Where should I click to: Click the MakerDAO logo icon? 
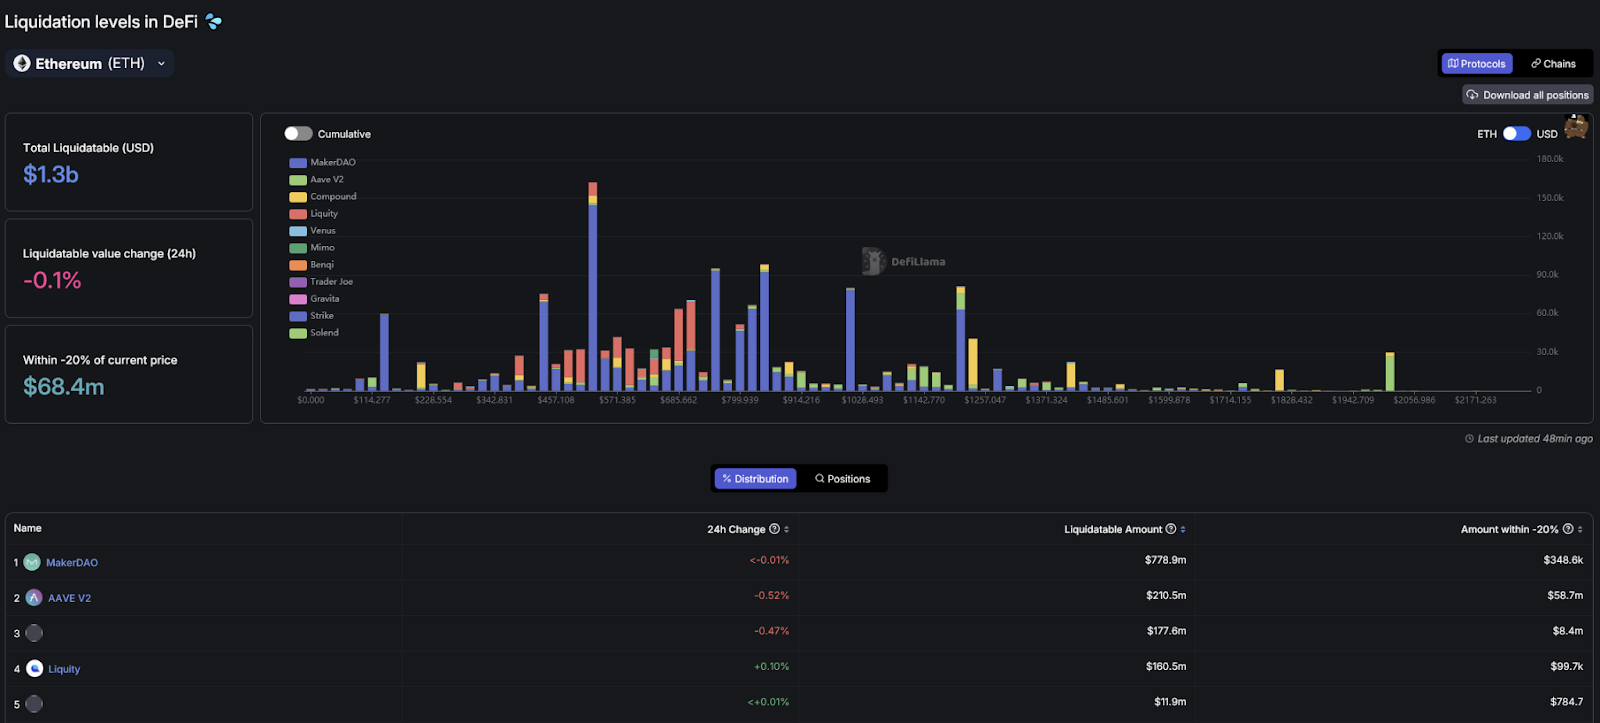(x=32, y=562)
